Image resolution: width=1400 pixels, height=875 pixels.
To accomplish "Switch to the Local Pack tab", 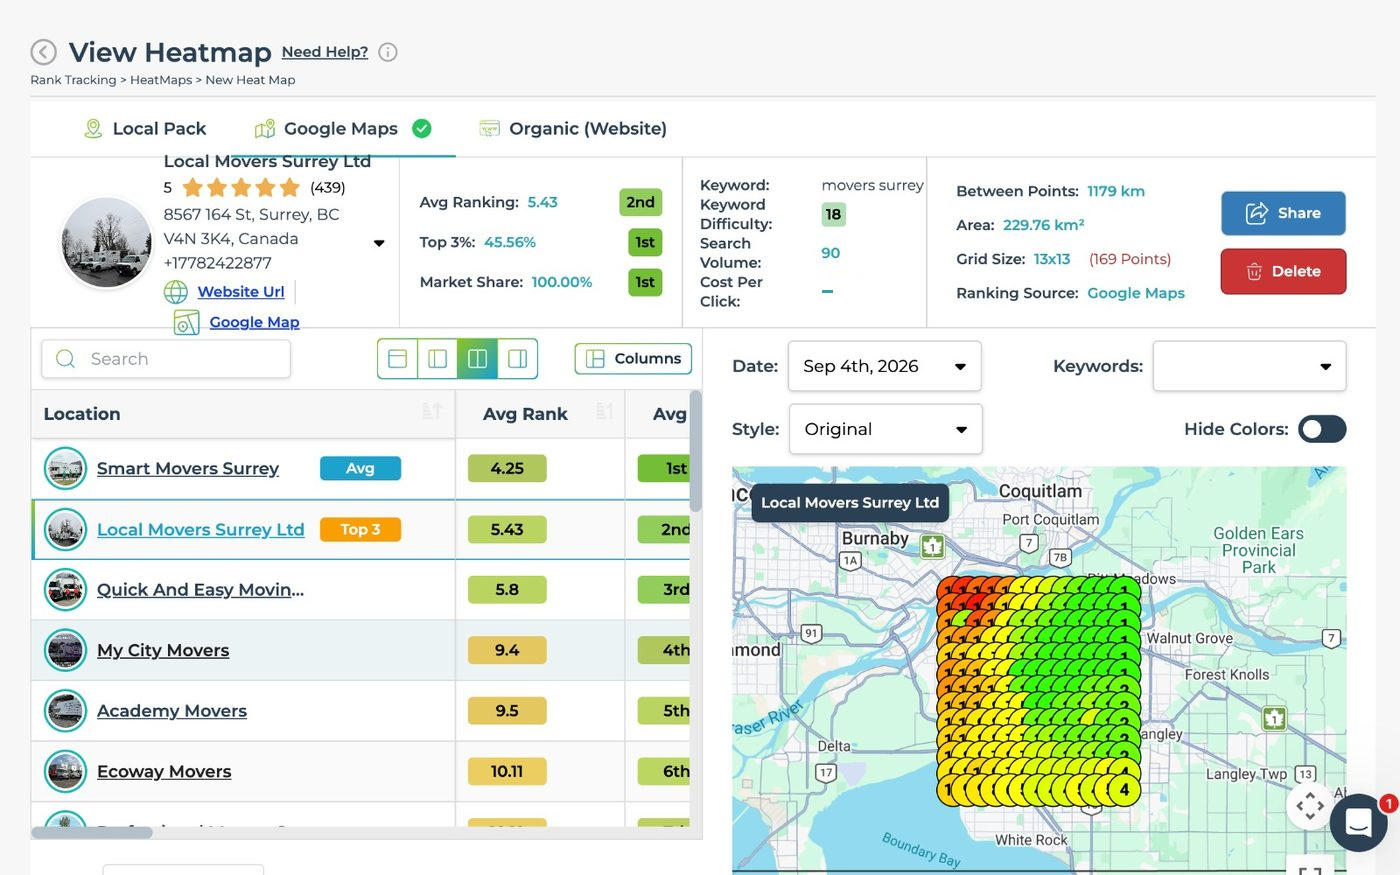I will 145,128.
